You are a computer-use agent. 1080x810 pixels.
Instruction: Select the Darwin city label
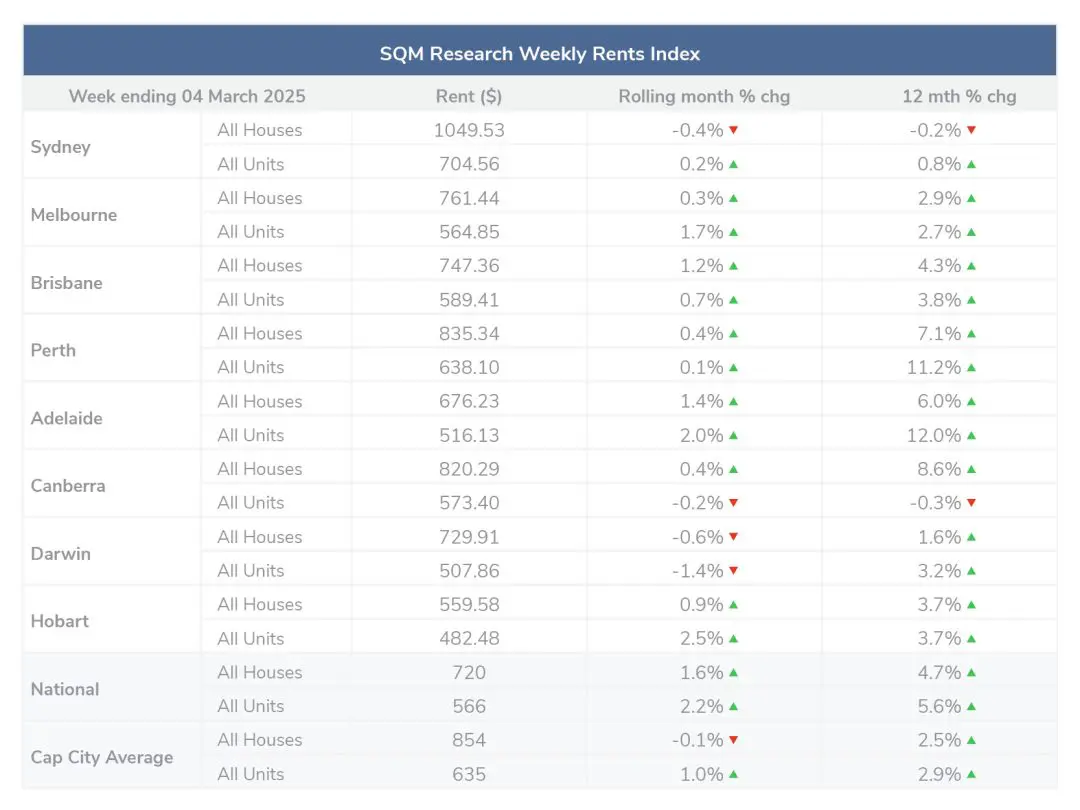tap(61, 554)
